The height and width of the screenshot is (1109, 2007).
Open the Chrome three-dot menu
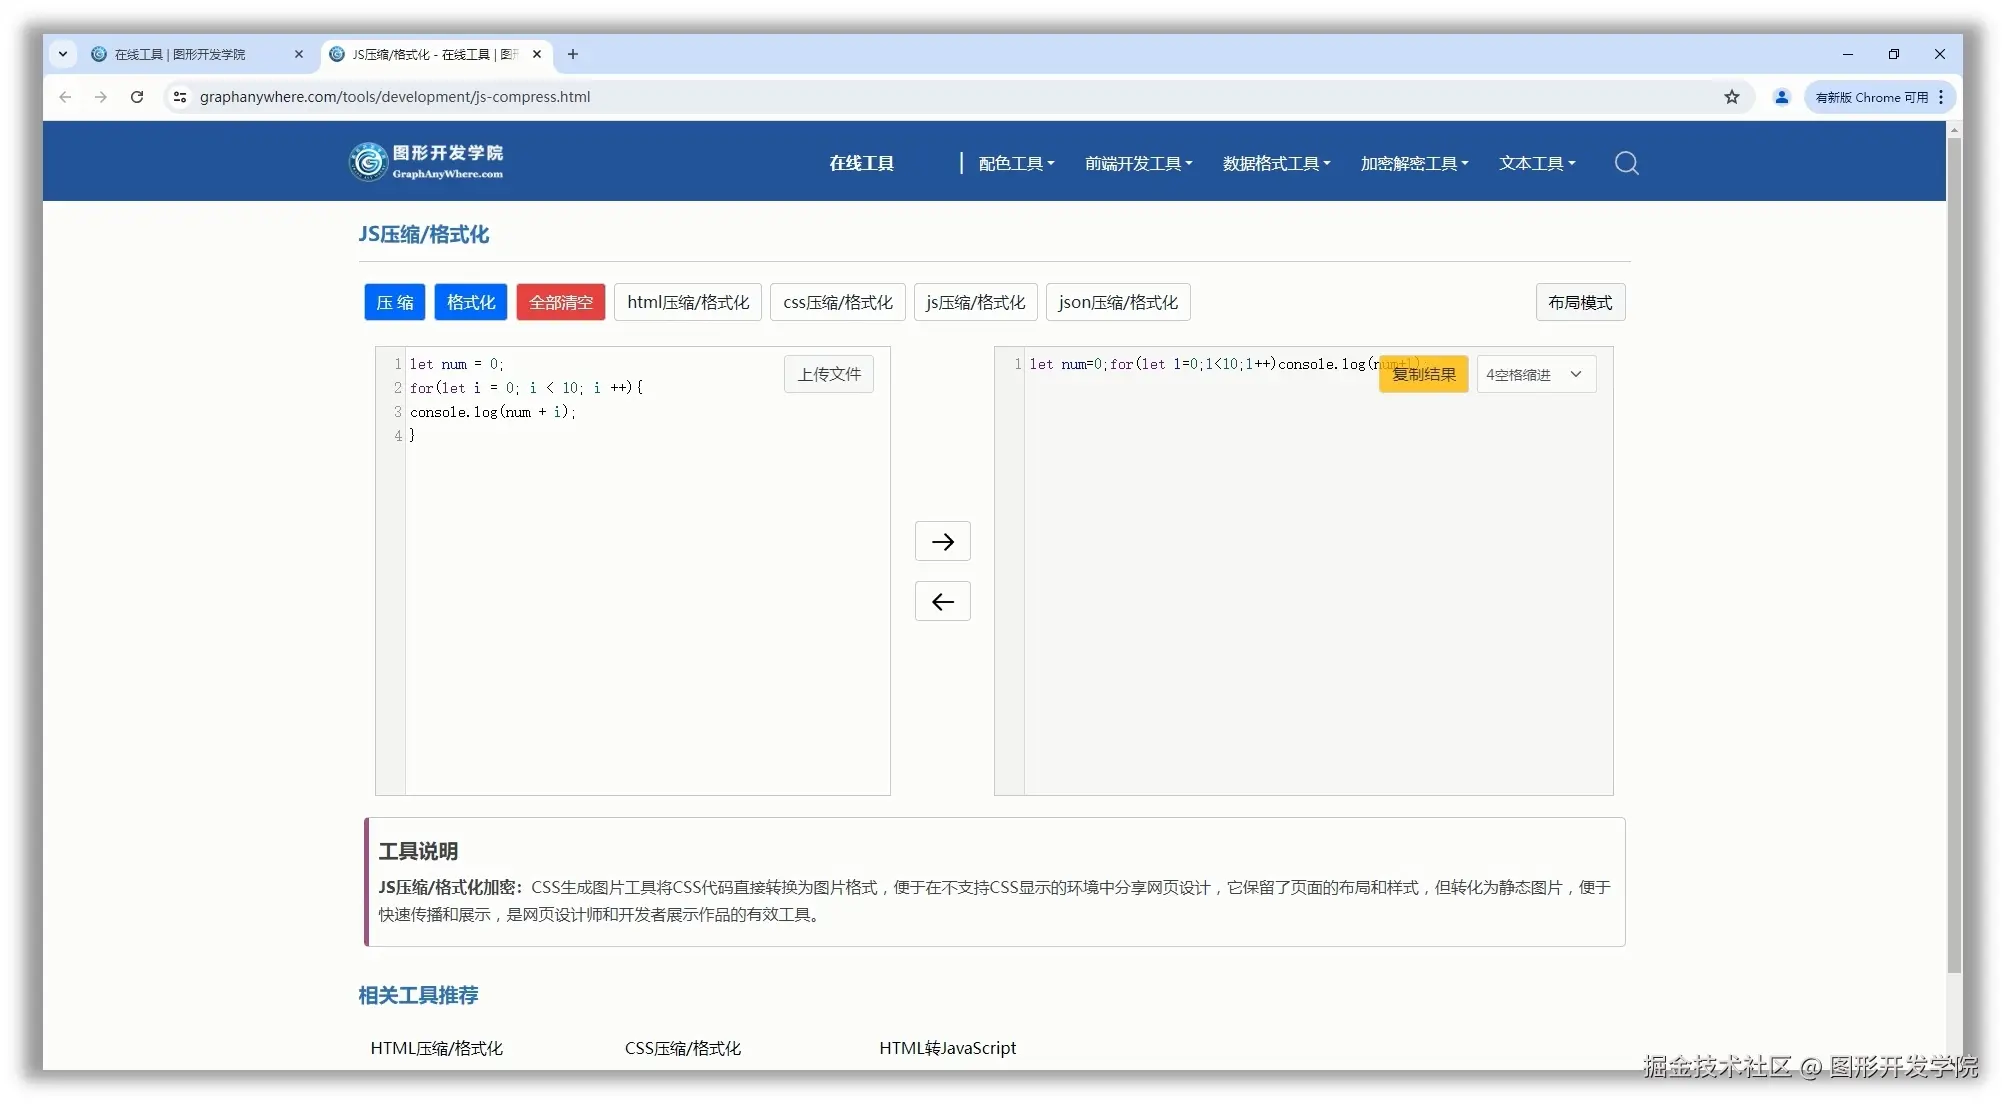tap(1940, 97)
